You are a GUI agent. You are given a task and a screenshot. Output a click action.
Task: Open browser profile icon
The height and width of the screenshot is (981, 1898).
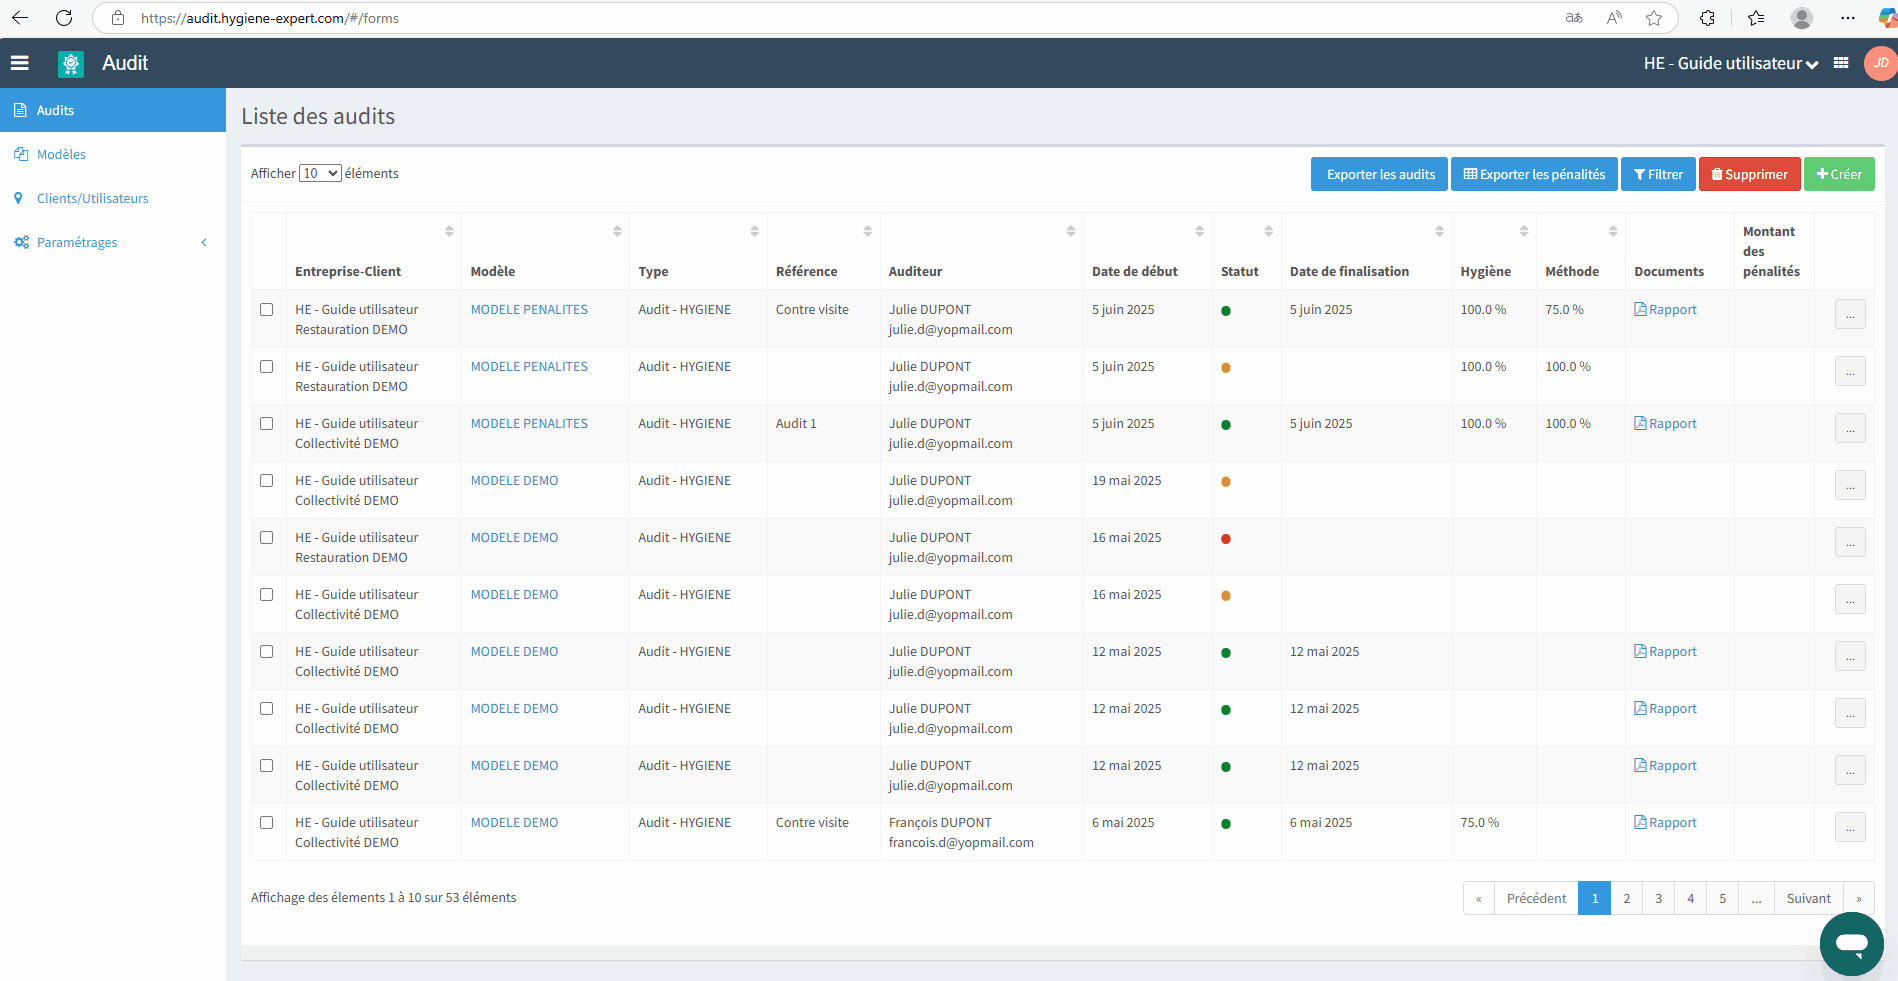tap(1802, 18)
